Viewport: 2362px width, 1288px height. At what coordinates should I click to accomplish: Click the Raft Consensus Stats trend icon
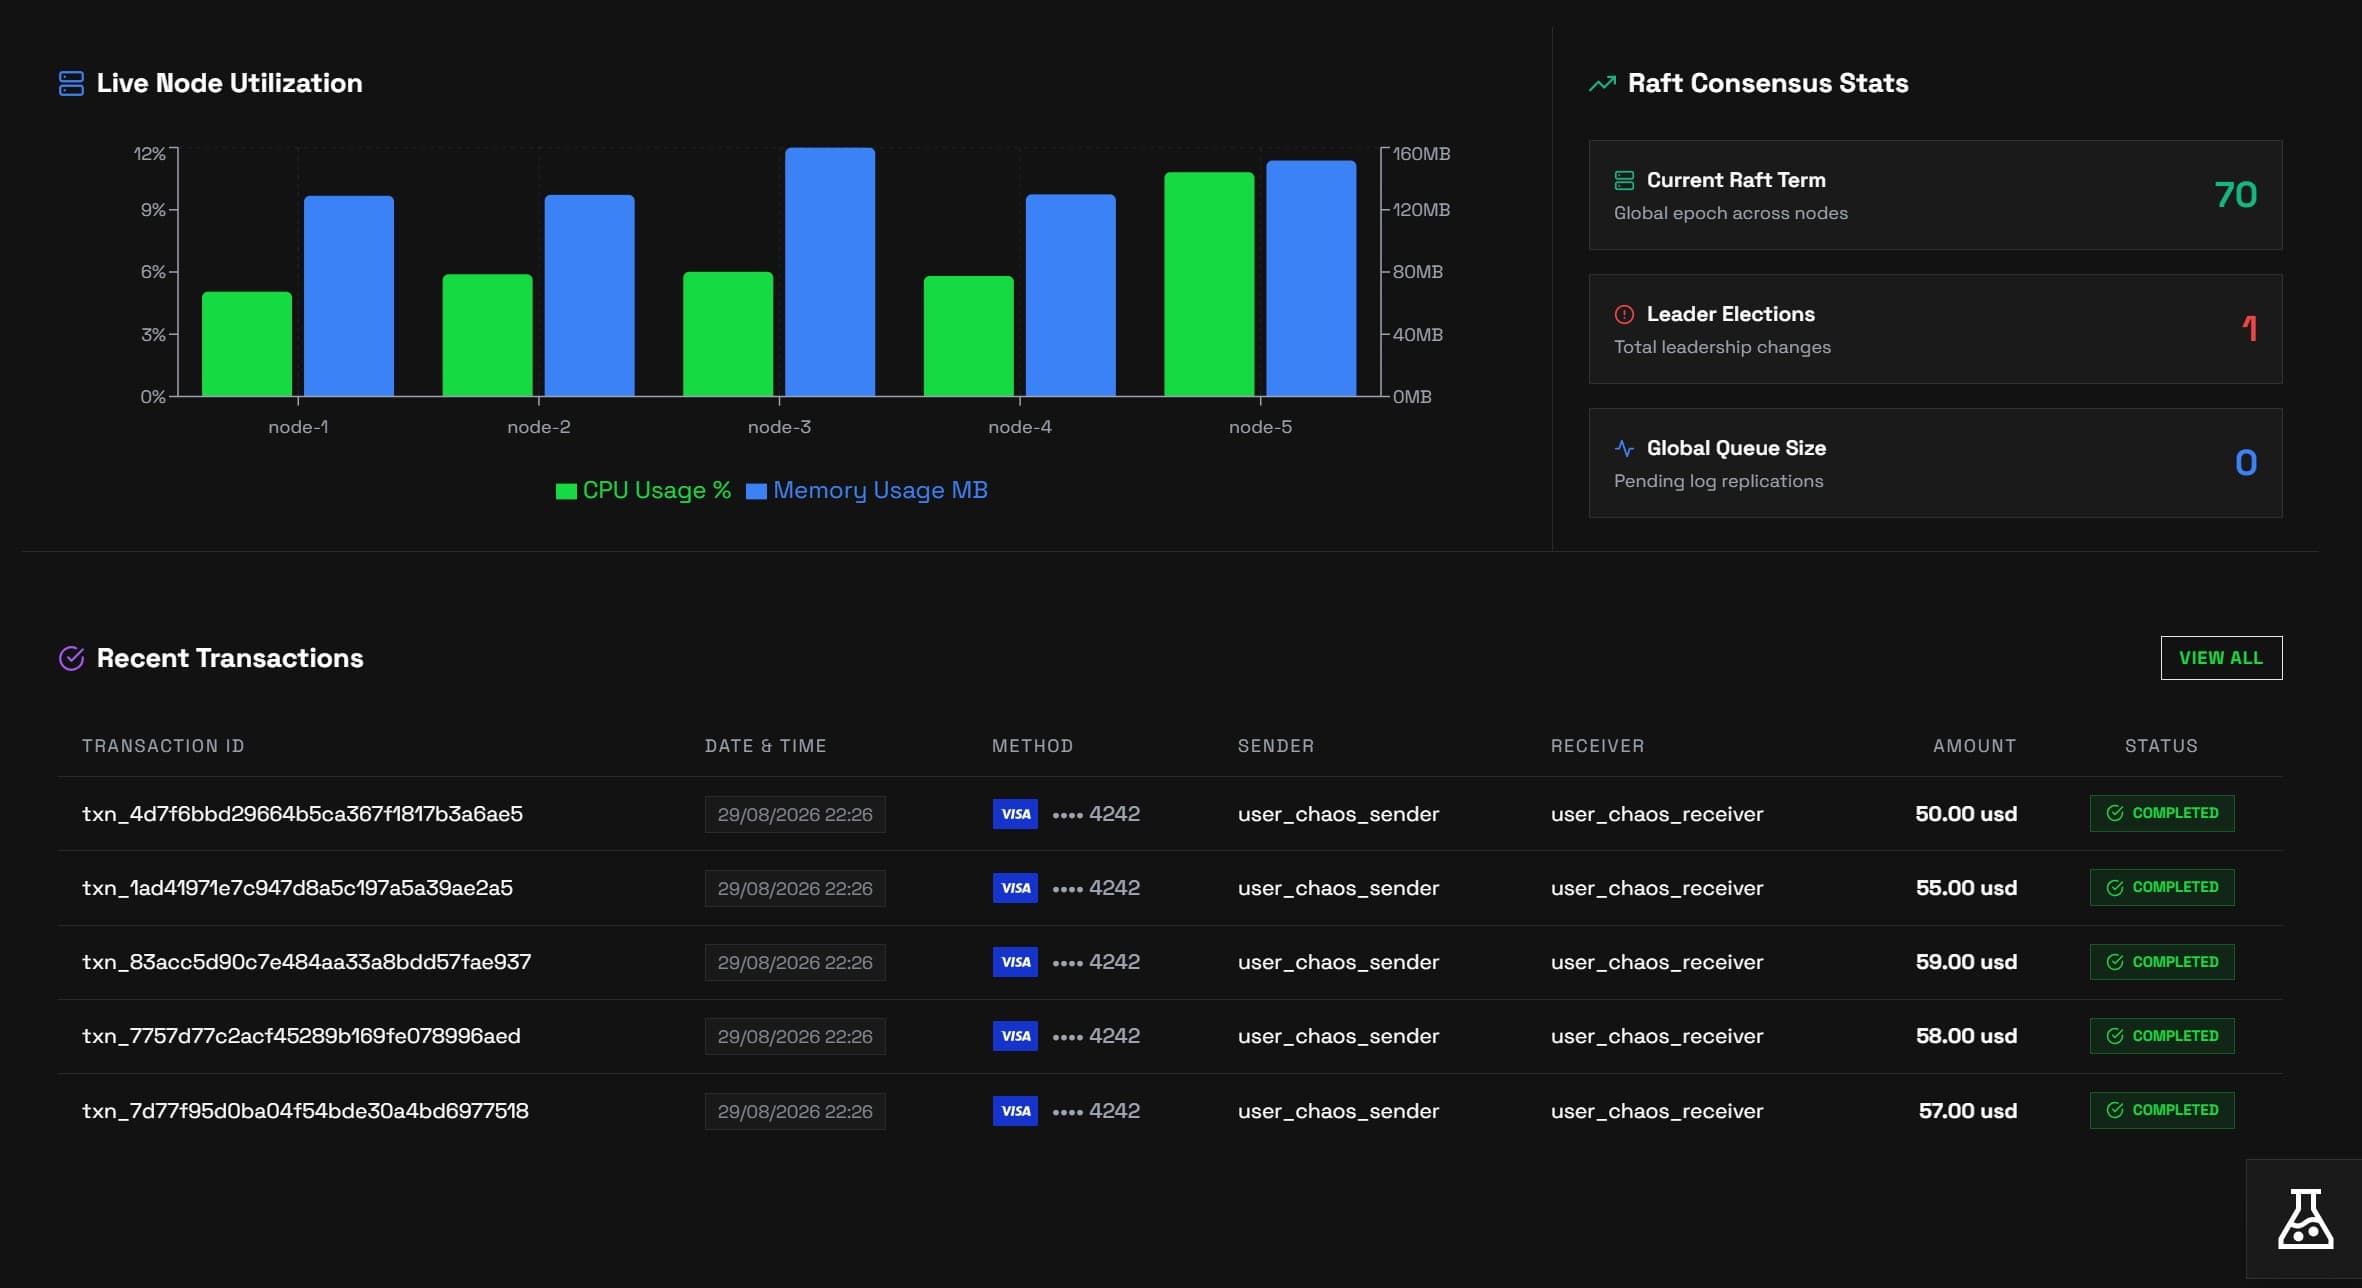click(x=1602, y=83)
